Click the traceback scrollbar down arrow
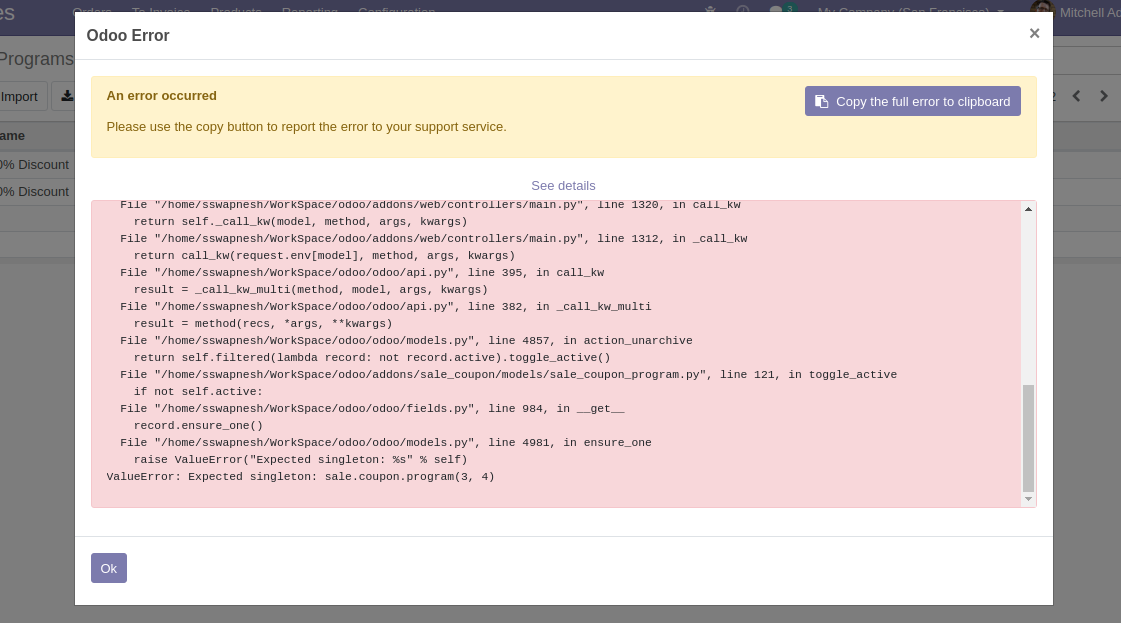 [x=1028, y=499]
